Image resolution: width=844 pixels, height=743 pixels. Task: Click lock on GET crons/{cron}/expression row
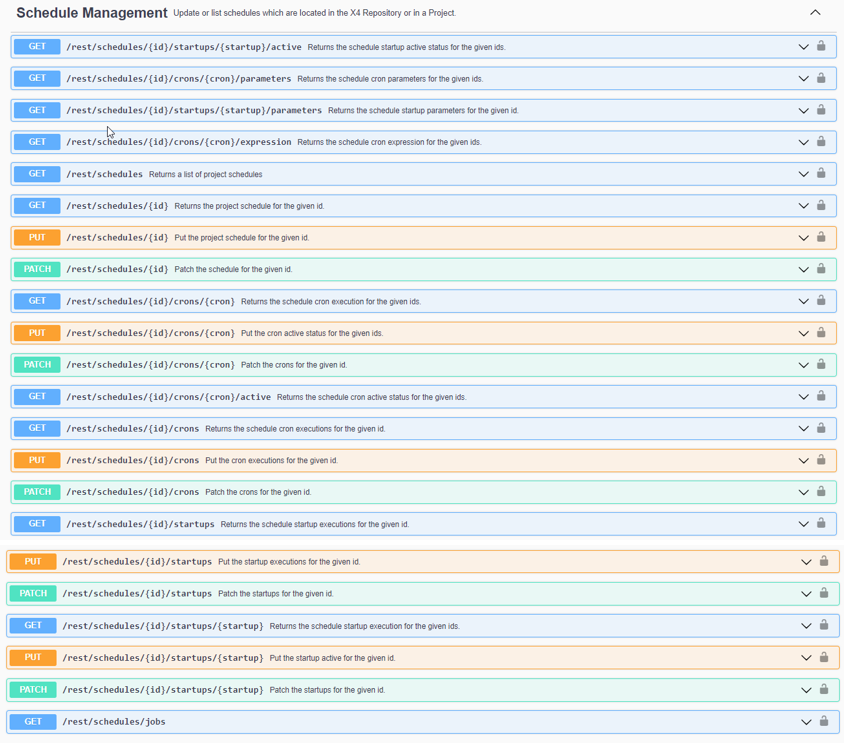(x=821, y=142)
